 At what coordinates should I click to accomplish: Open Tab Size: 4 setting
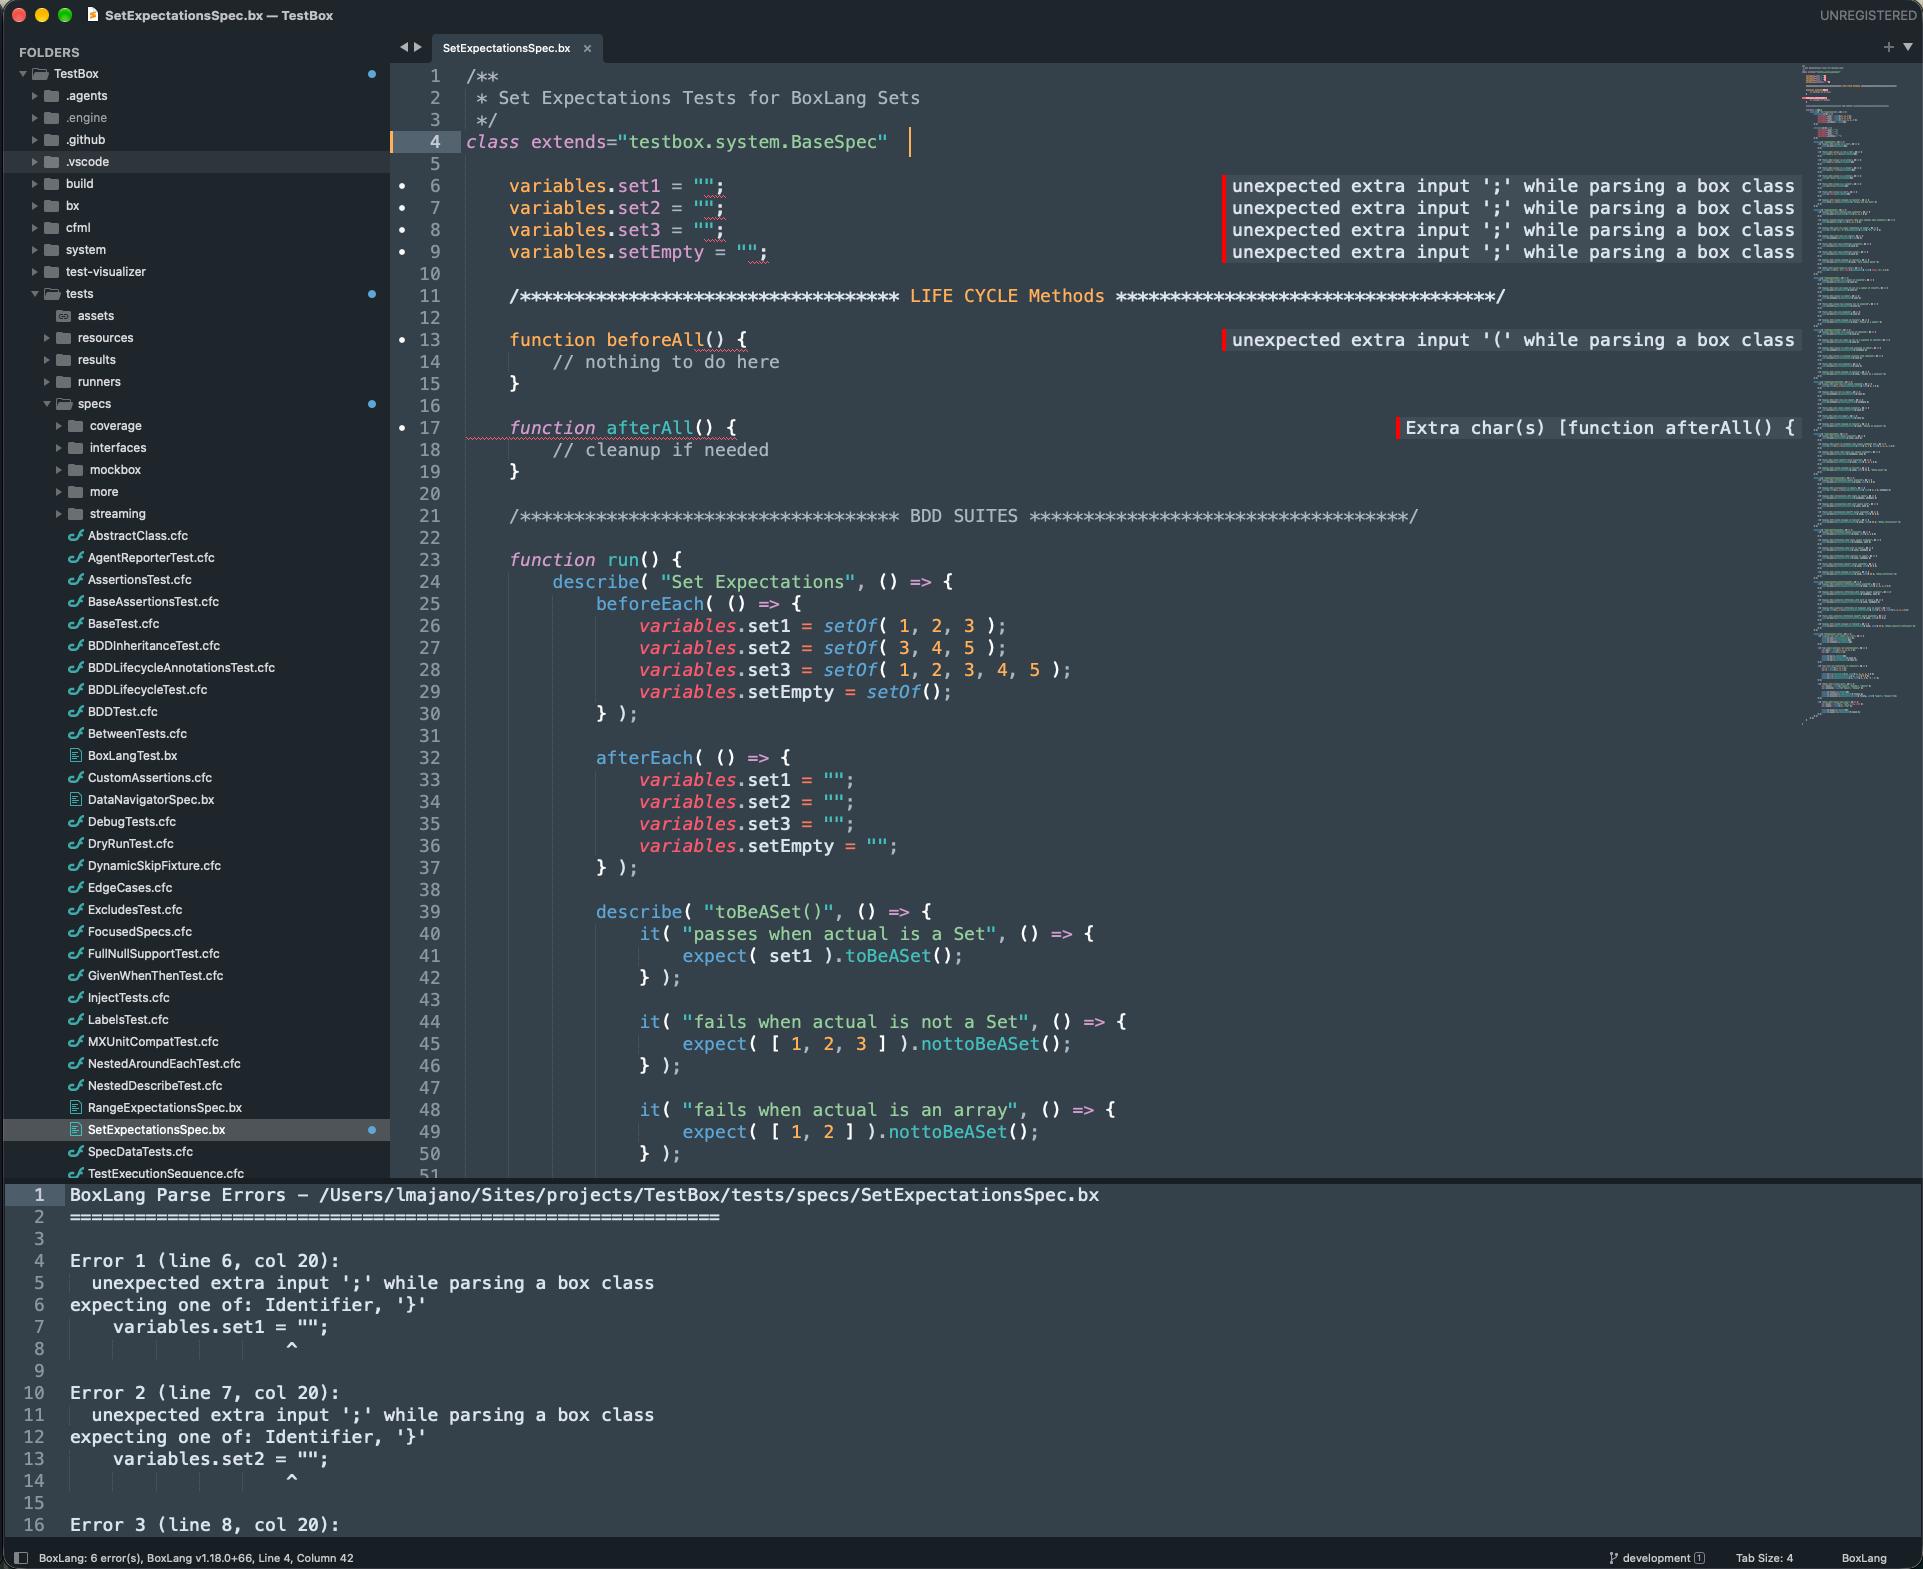point(1764,1558)
